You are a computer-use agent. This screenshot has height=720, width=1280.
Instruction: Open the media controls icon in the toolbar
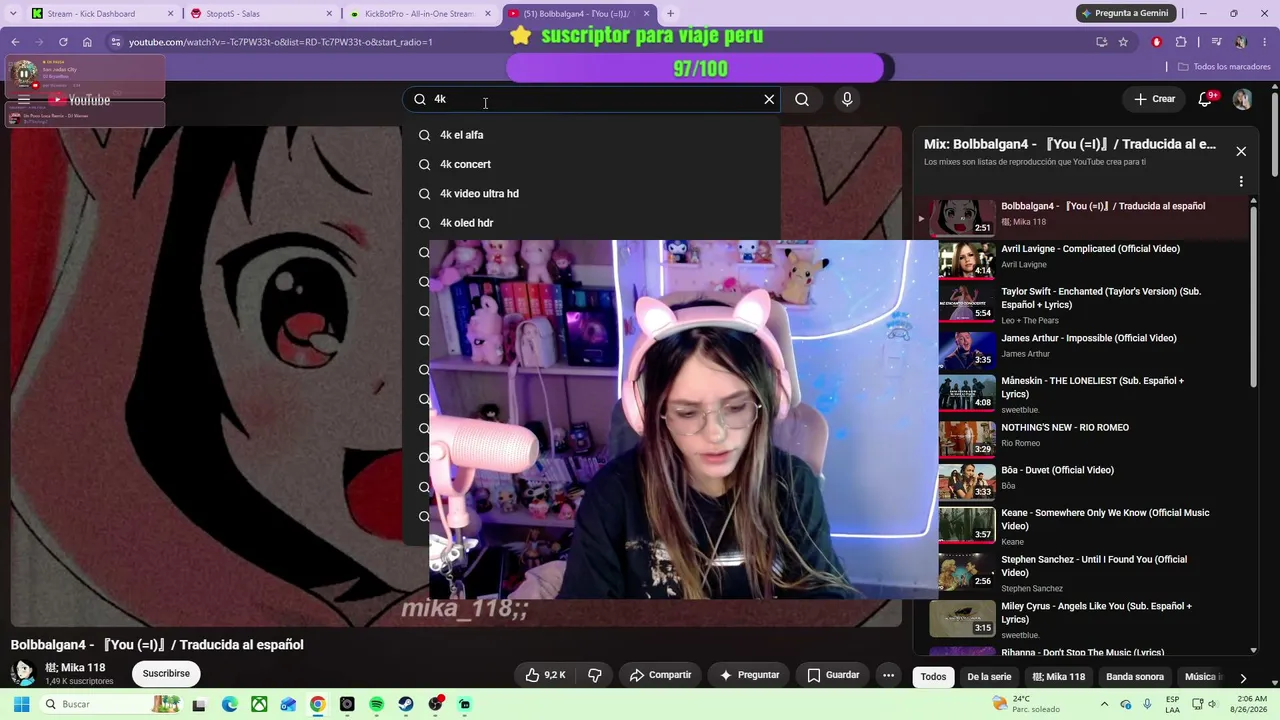tap(1217, 42)
